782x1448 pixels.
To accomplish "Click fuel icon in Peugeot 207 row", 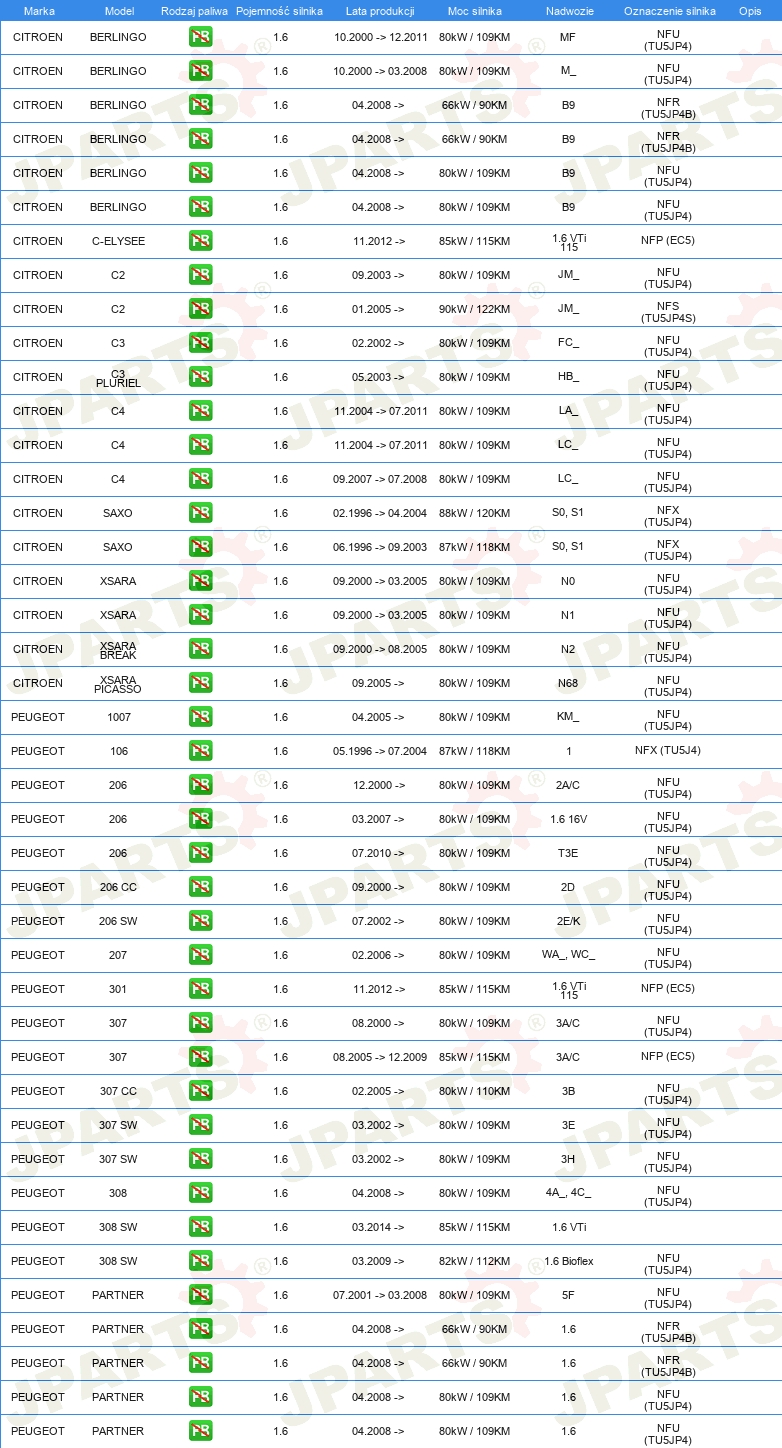I will click(200, 955).
